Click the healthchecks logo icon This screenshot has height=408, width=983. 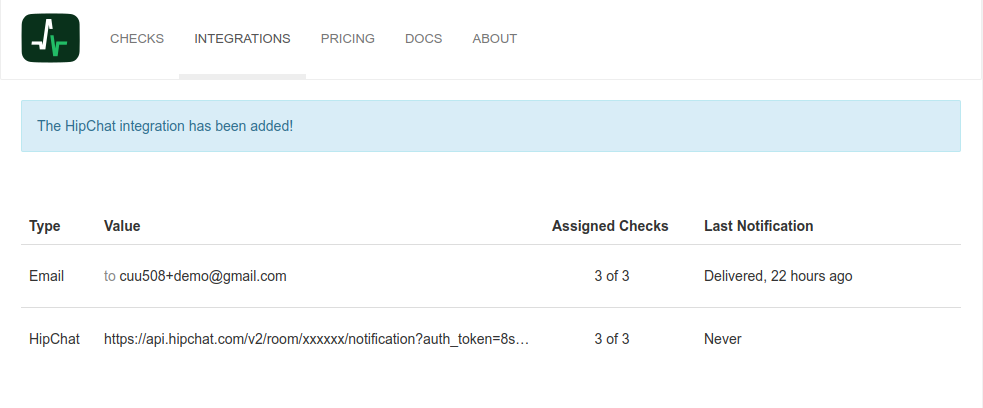(x=50, y=39)
